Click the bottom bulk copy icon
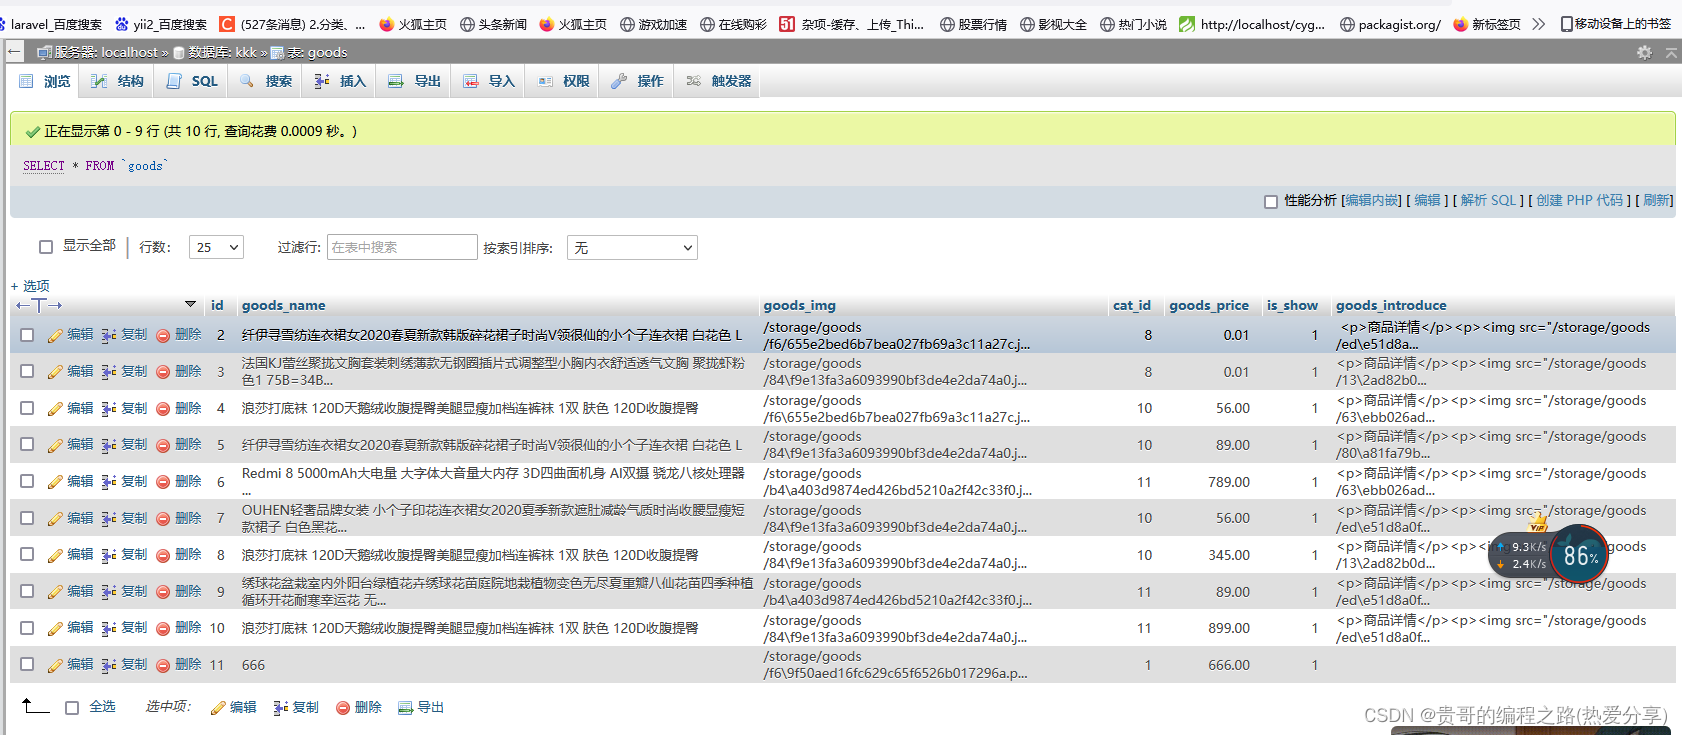Viewport: 1682px width, 735px height. click(x=281, y=708)
